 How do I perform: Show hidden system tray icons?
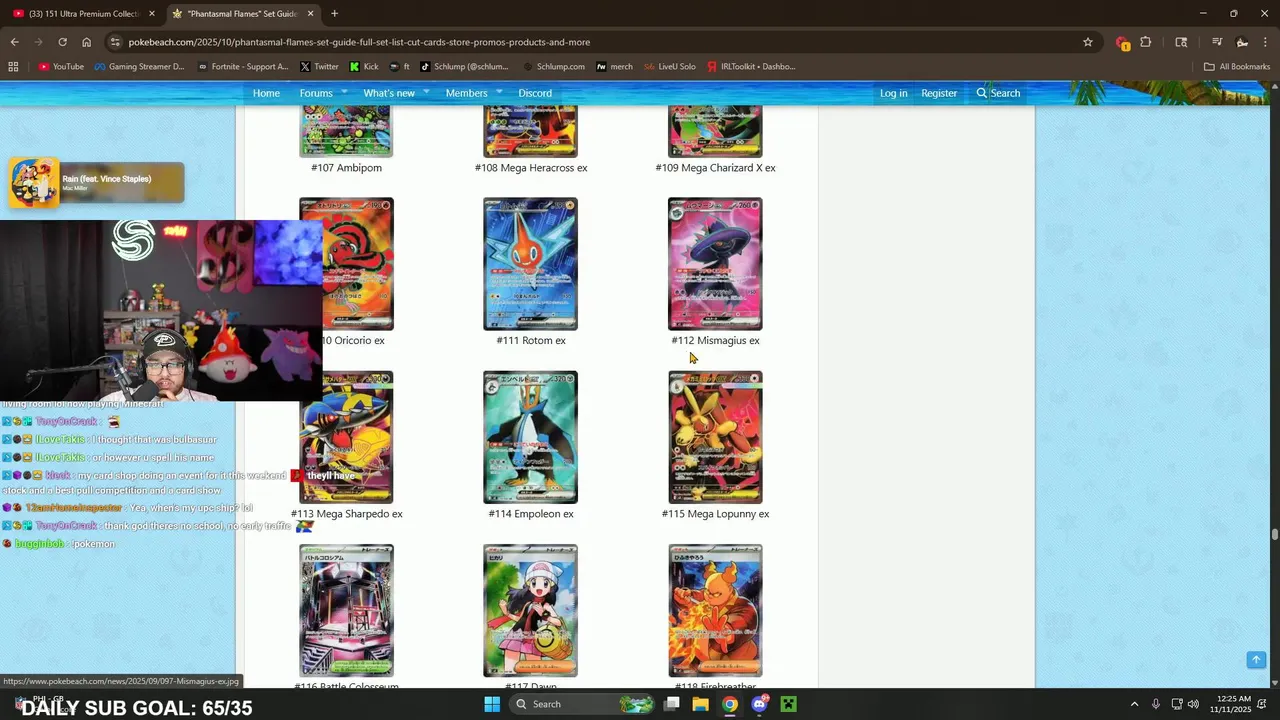pyautogui.click(x=1134, y=704)
